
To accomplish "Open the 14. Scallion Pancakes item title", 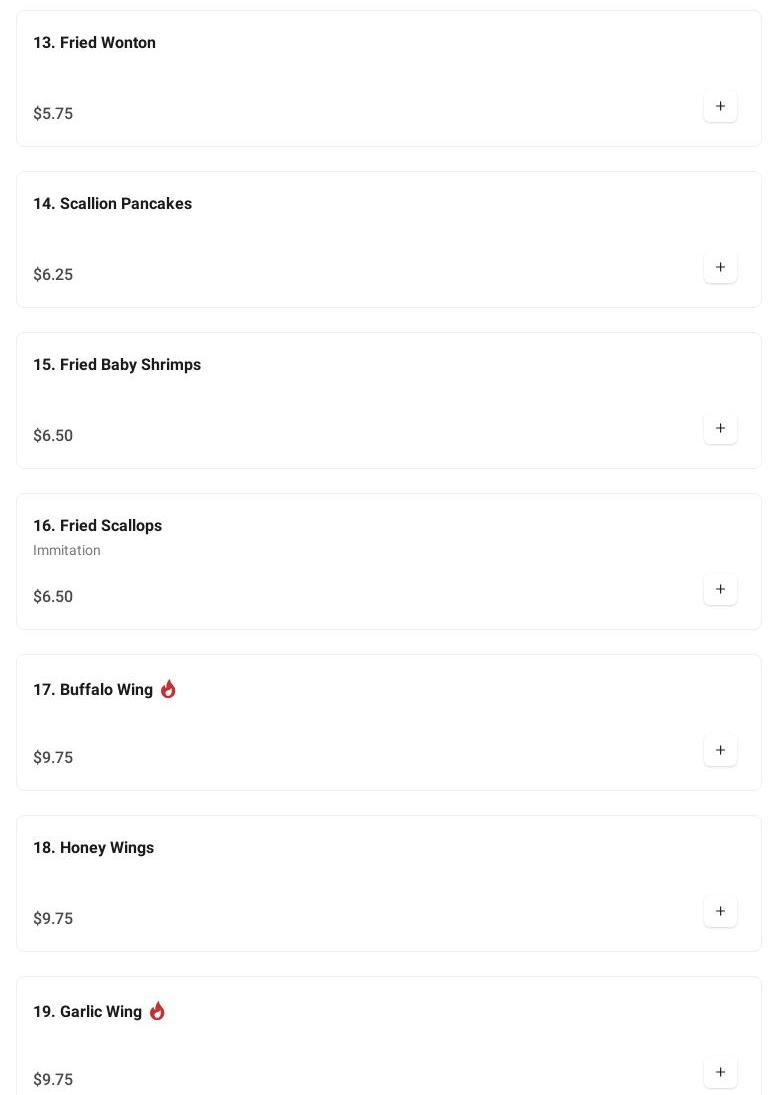I will (112, 204).
